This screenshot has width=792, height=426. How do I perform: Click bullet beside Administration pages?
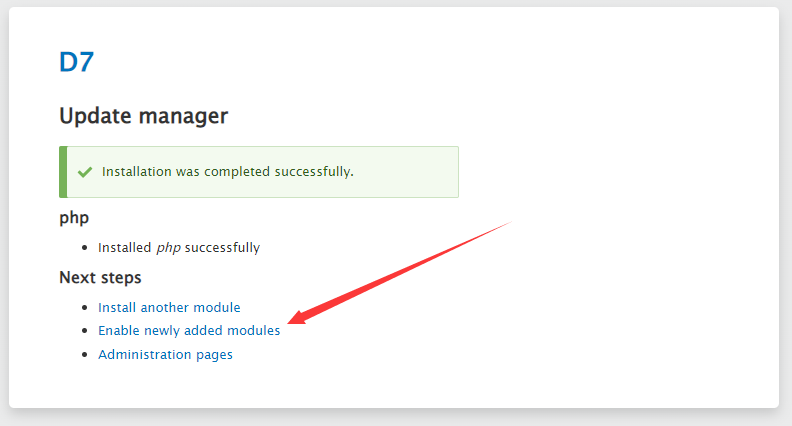(x=85, y=354)
